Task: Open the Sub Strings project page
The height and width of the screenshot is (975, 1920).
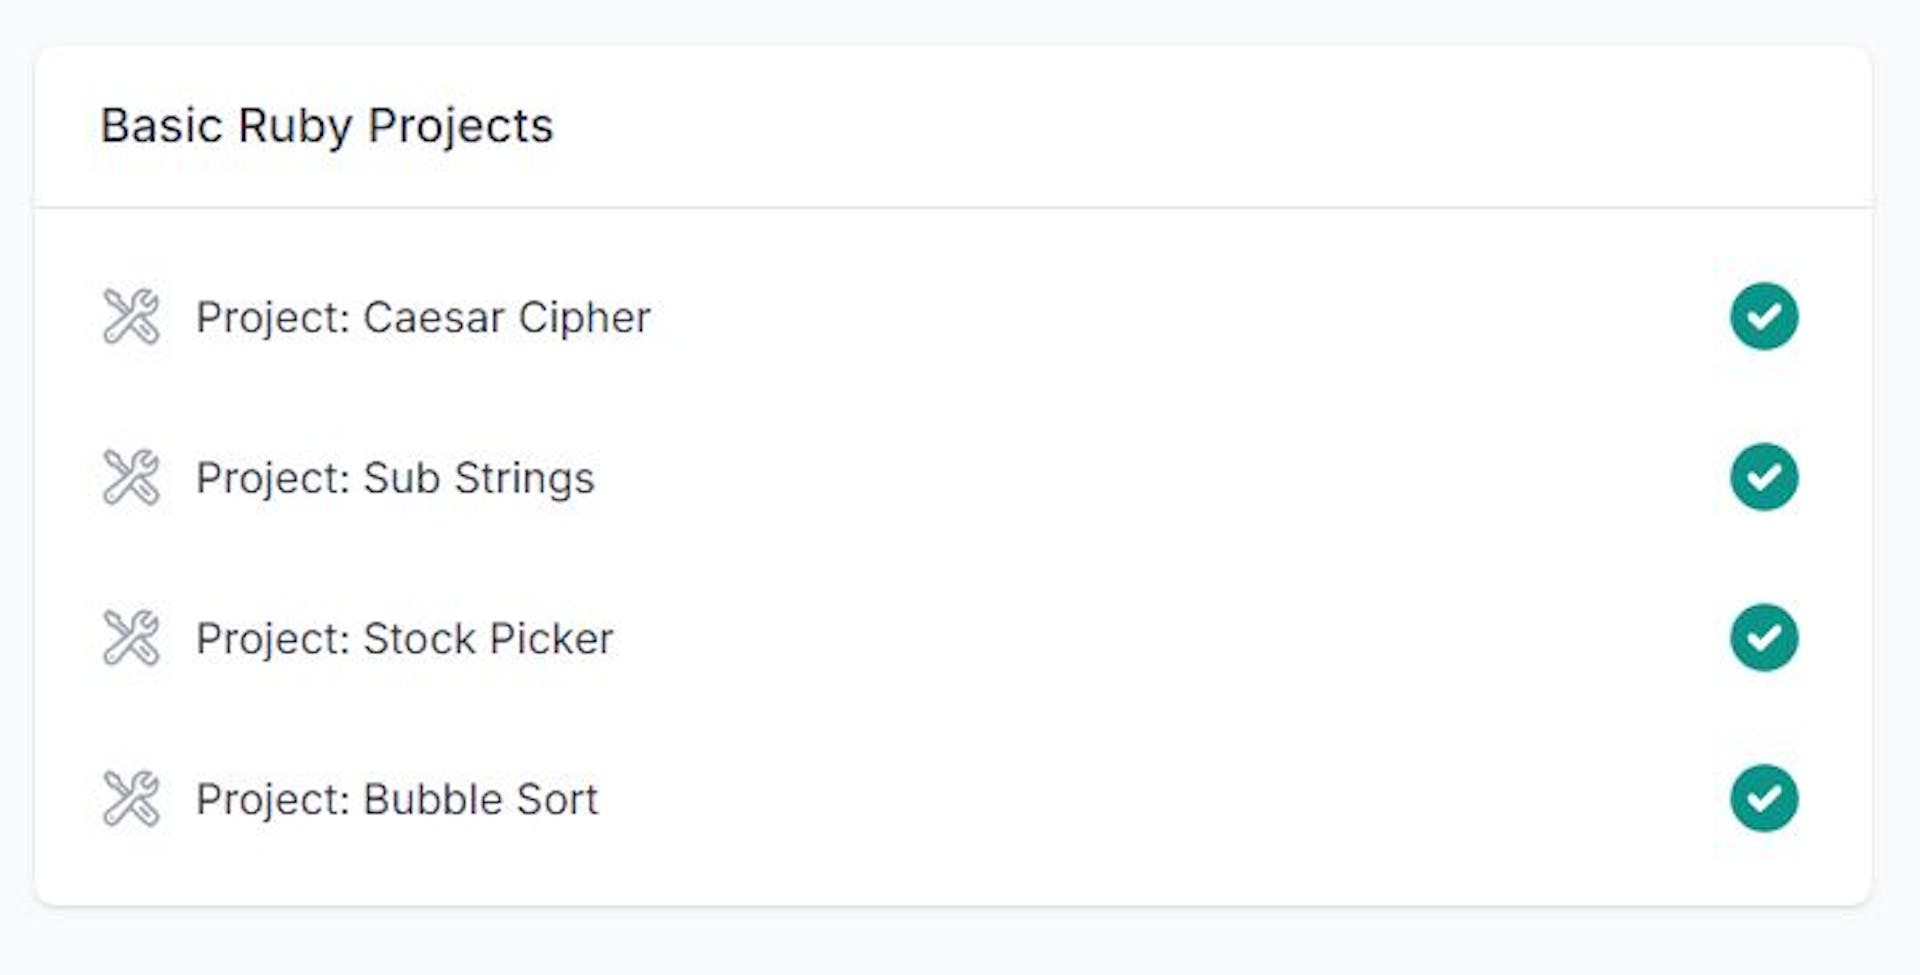Action: tap(395, 477)
